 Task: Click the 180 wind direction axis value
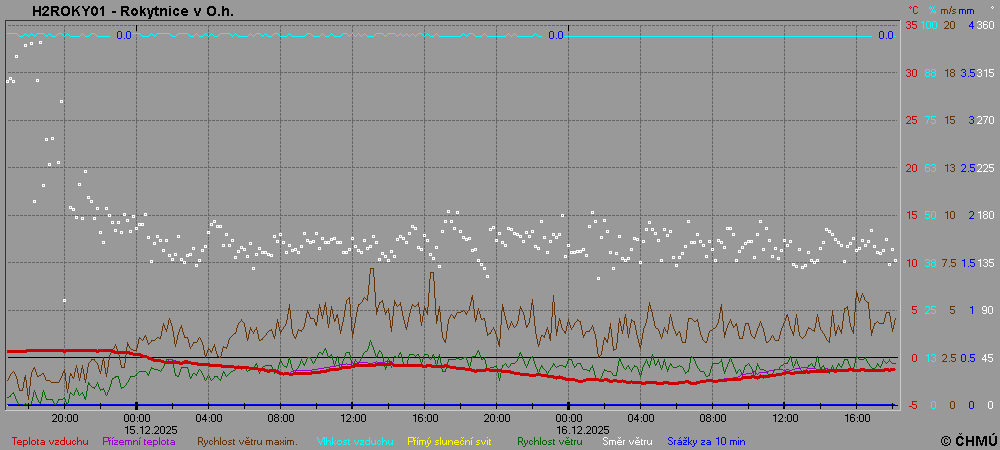pyautogui.click(x=985, y=215)
